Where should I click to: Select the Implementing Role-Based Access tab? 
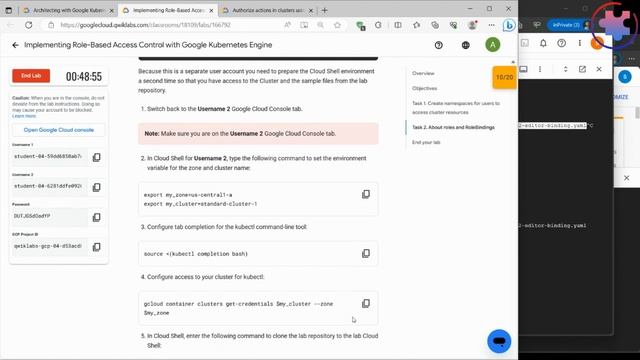(168, 10)
